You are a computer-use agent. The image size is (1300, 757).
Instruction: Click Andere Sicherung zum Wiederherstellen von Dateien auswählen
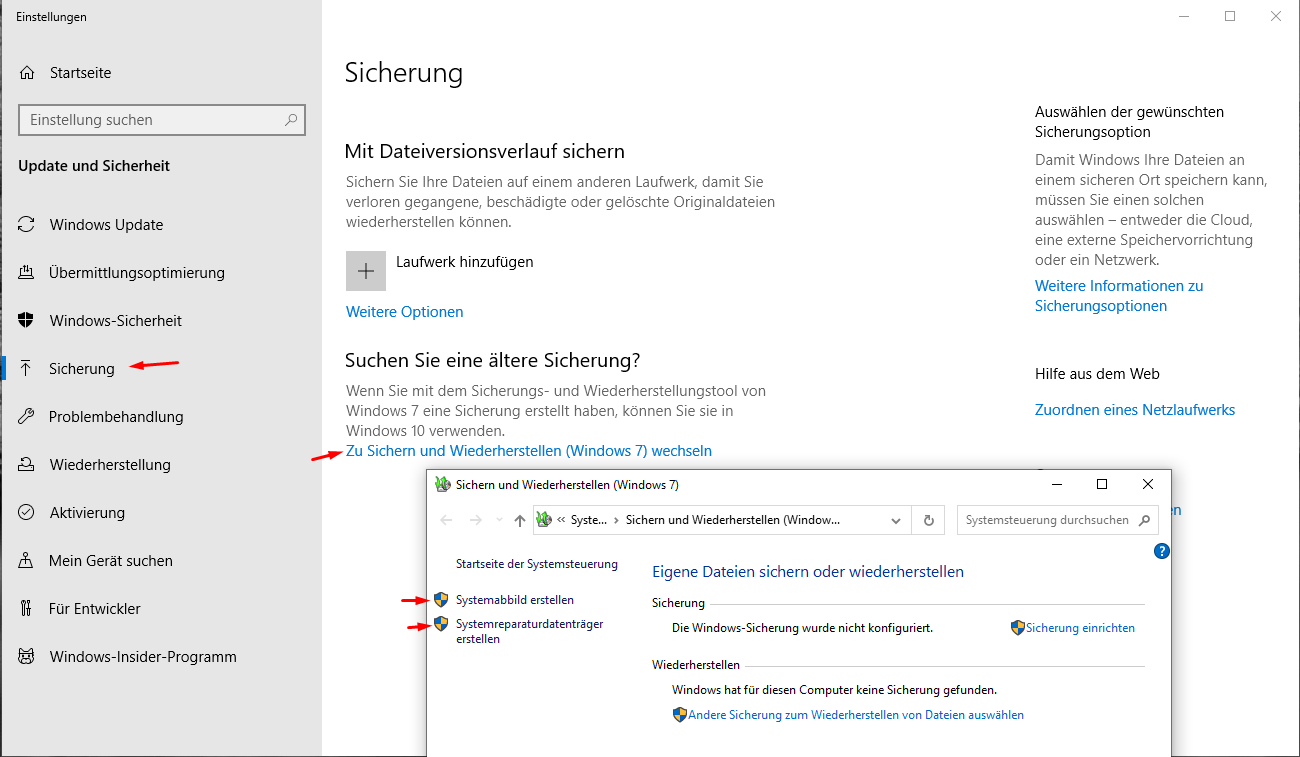pos(856,715)
